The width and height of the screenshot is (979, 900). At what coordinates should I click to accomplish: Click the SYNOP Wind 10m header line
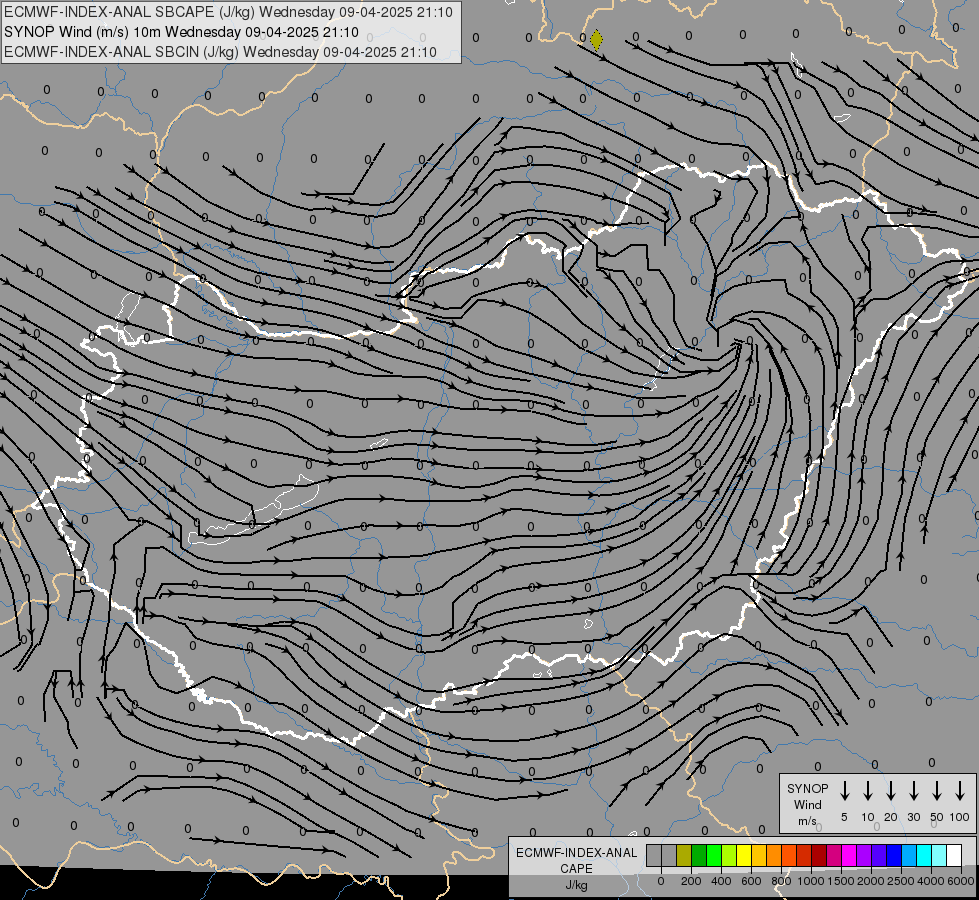coord(181,32)
